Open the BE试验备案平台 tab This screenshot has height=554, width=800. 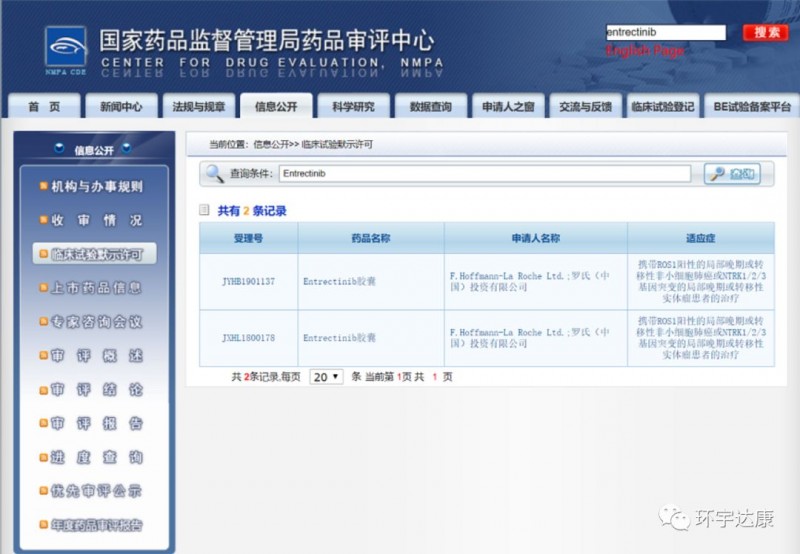752,106
